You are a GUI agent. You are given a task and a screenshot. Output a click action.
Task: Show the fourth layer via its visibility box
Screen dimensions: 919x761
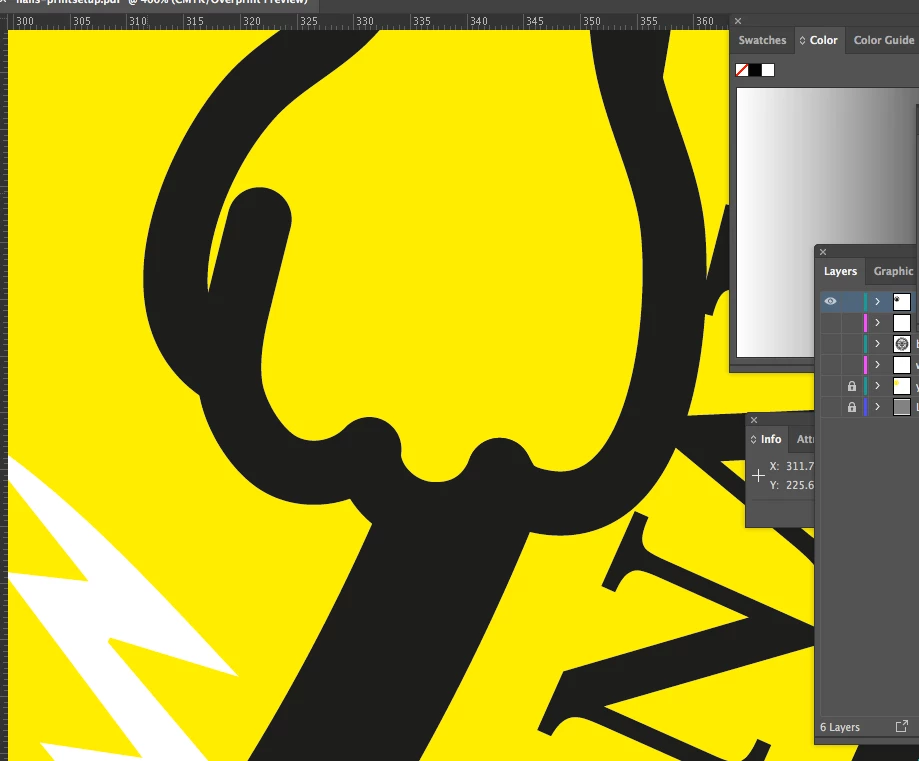pyautogui.click(x=830, y=365)
